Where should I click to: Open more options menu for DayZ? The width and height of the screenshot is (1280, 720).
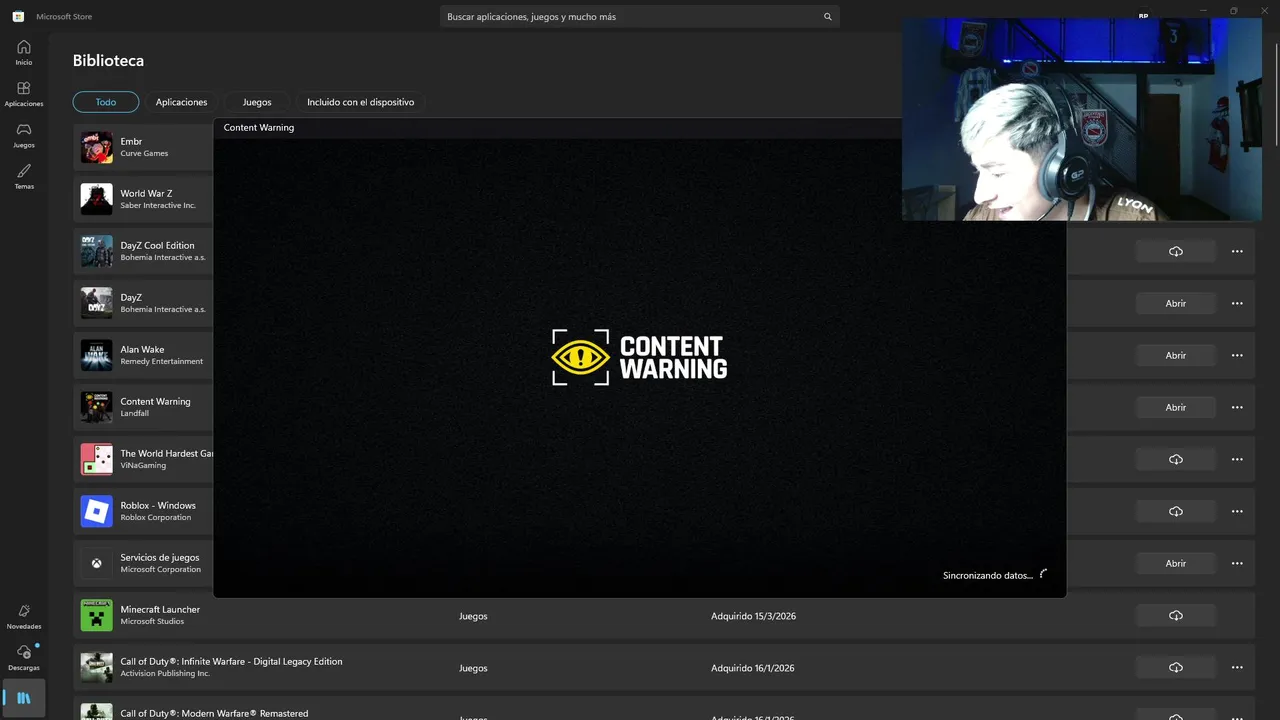1237,303
